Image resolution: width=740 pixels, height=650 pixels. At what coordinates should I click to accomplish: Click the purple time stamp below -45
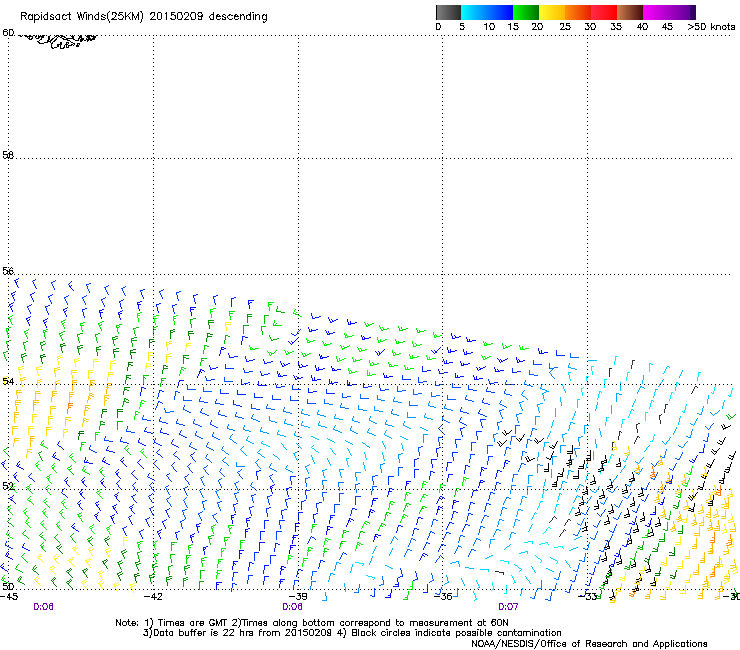pos(43,607)
